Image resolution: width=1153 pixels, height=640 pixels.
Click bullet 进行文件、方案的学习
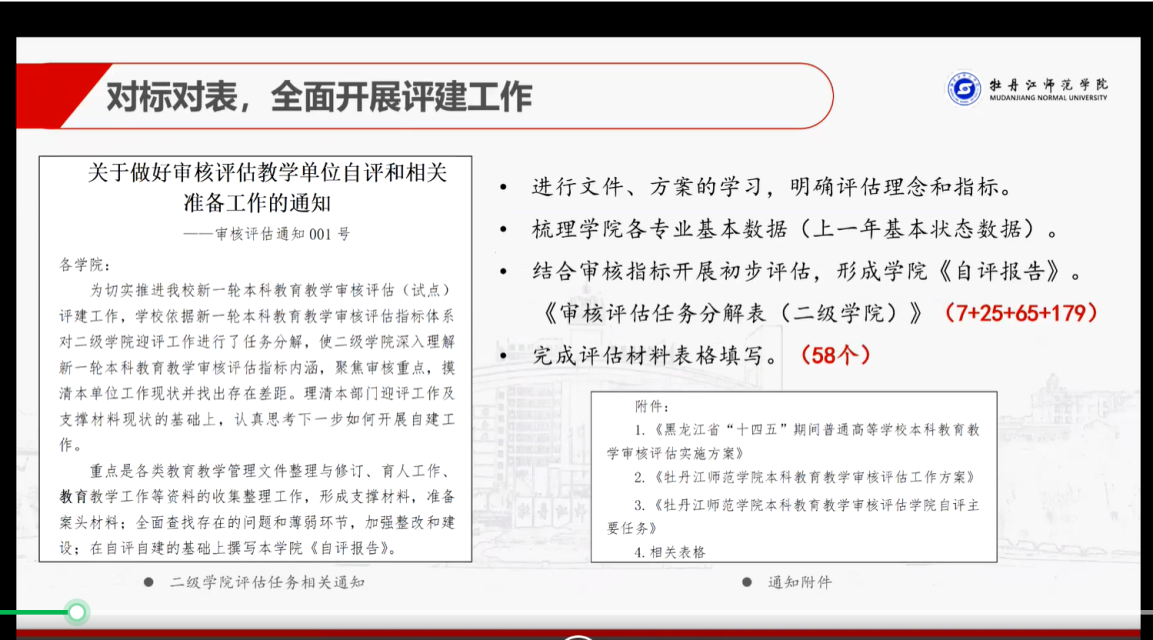pyautogui.click(x=772, y=187)
